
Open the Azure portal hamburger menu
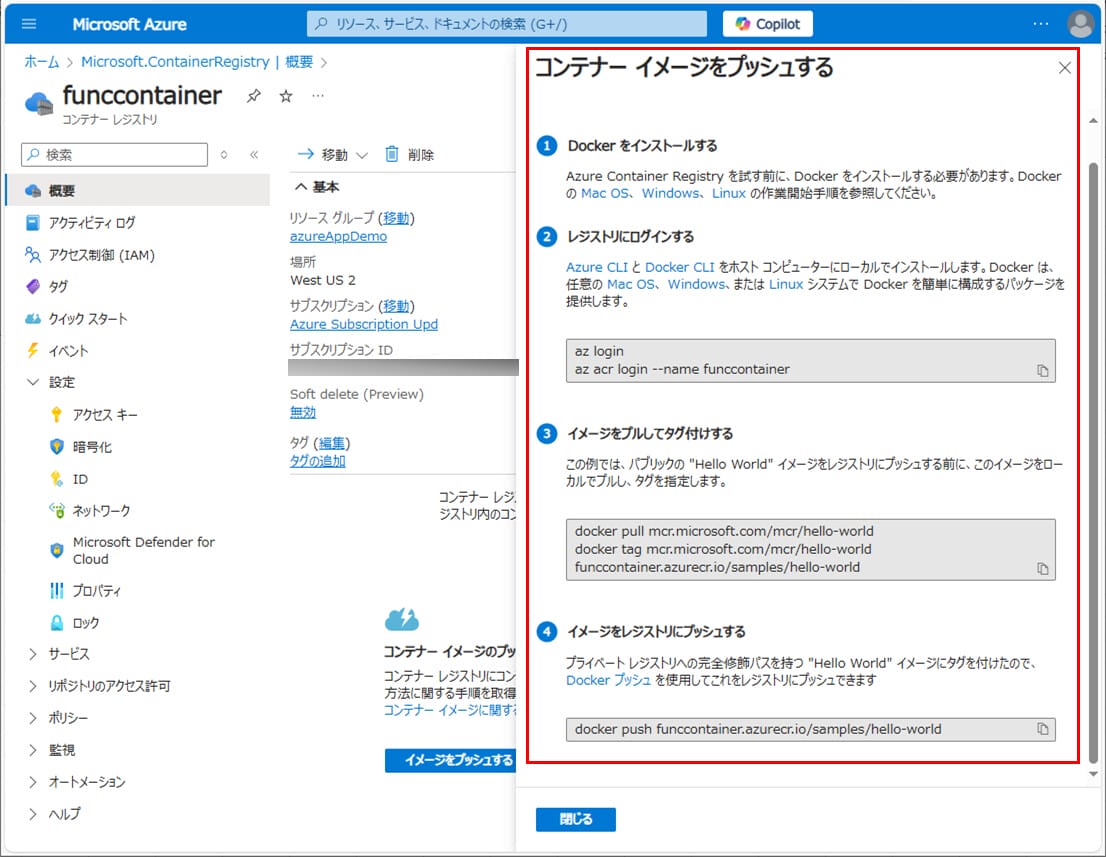click(28, 23)
